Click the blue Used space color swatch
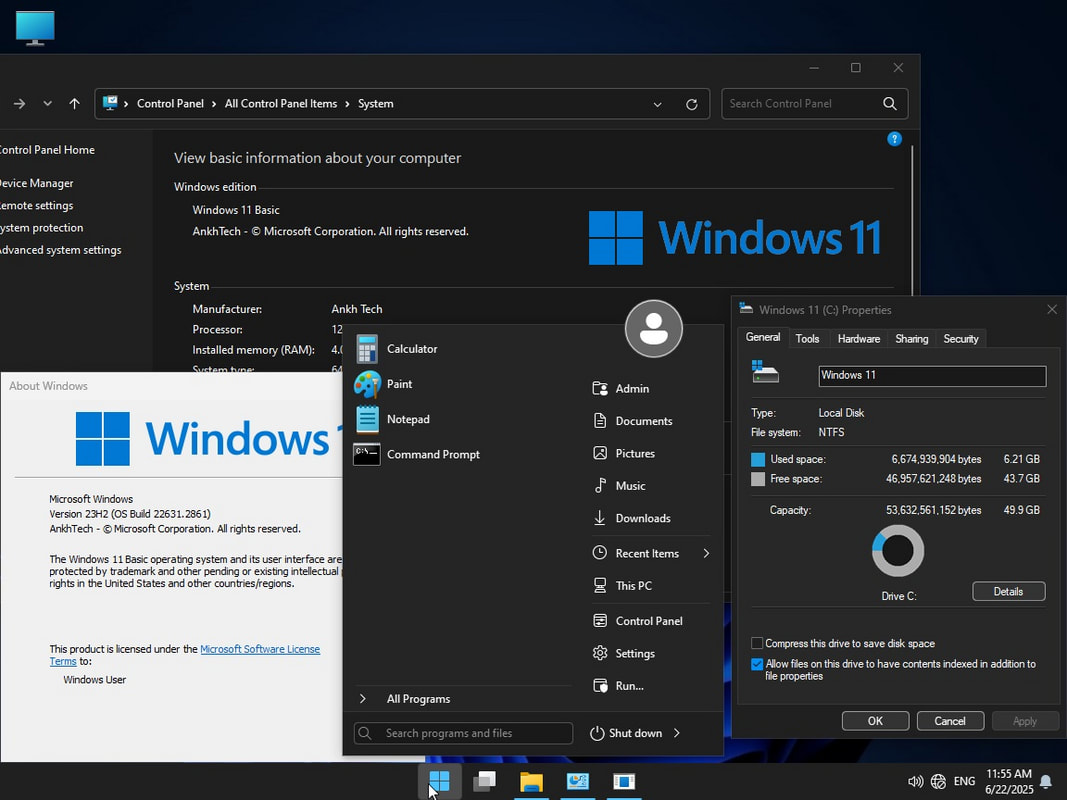1067x800 pixels. click(758, 460)
